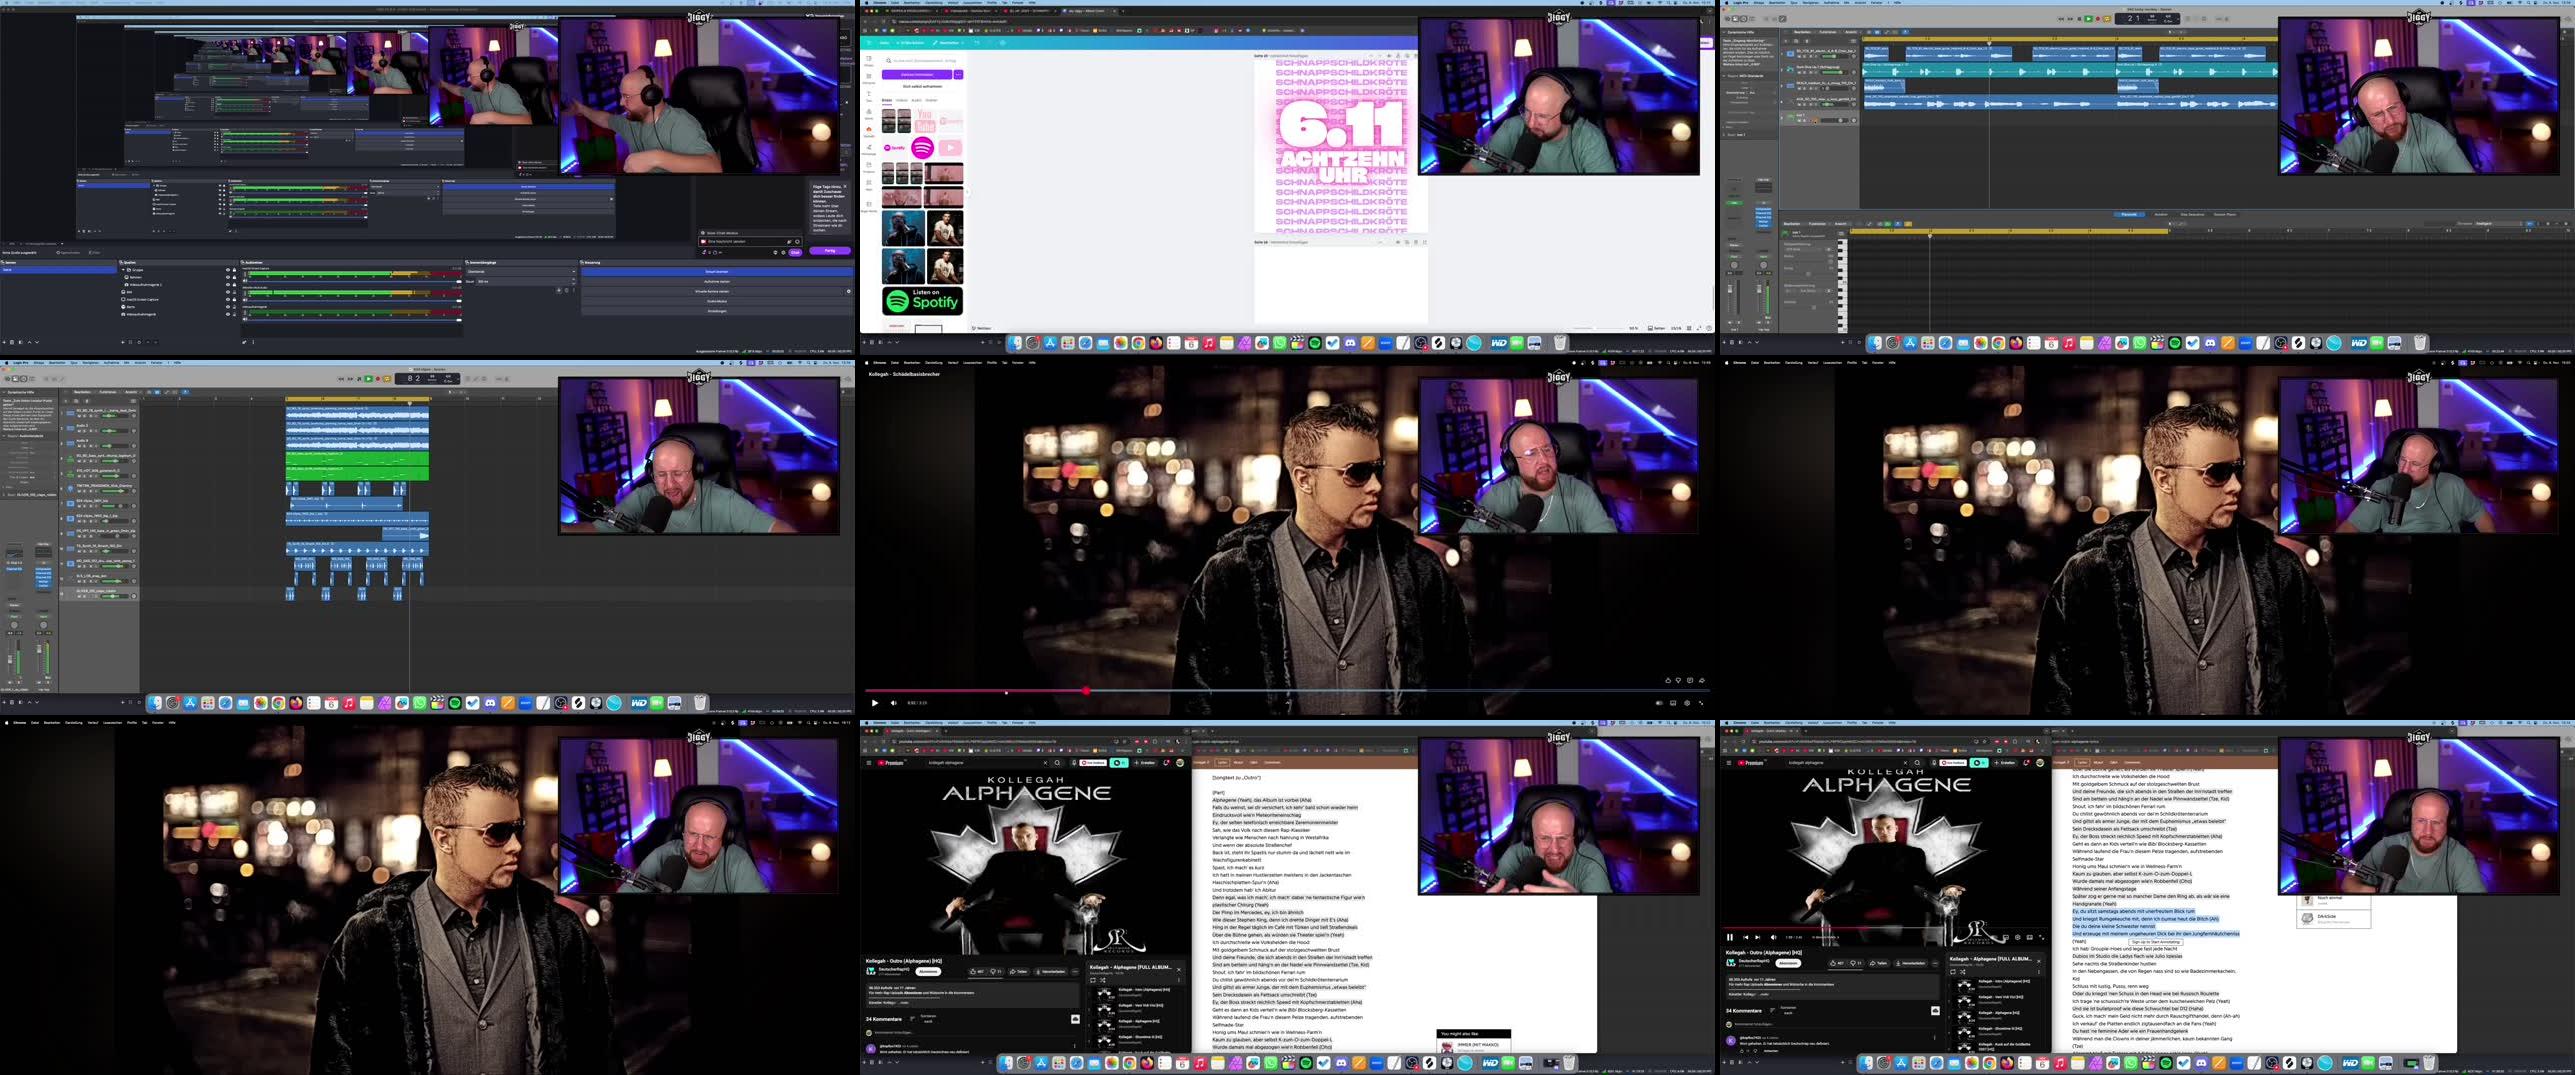This screenshot has width=2575, height=1075.
Task: Enable record-arm on the top track in Logic Pro
Action: click(x=90, y=416)
